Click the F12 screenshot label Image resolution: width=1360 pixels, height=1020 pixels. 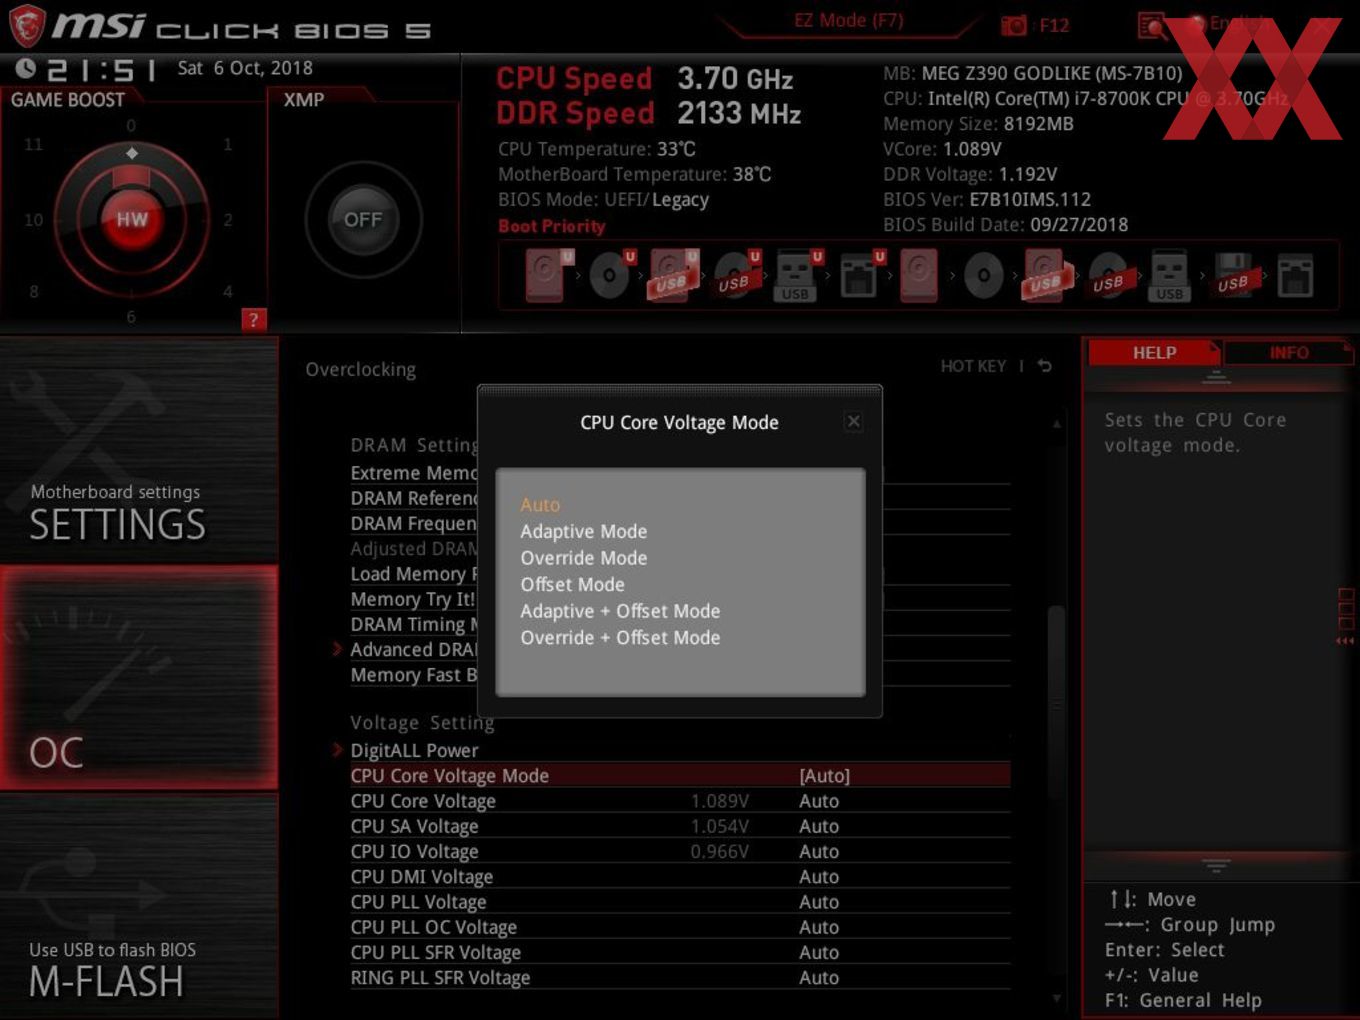tap(1054, 25)
